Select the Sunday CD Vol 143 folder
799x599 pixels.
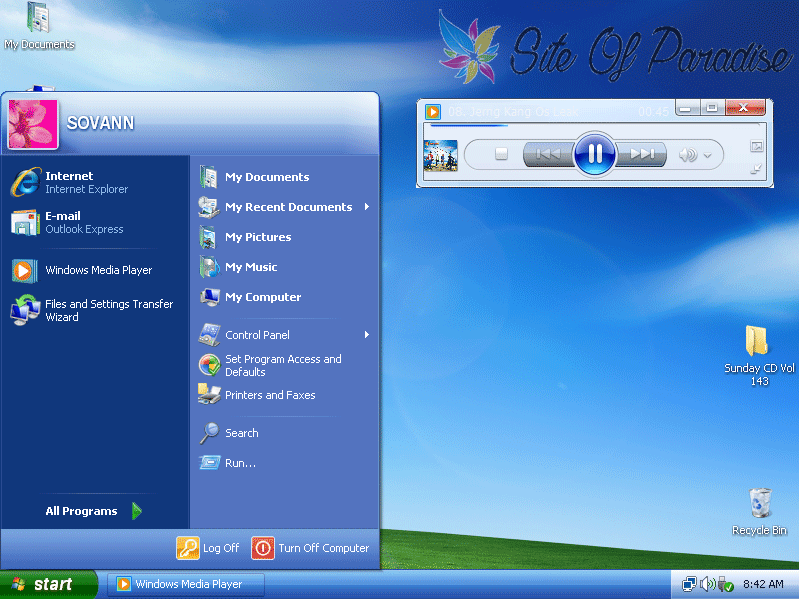(x=759, y=356)
